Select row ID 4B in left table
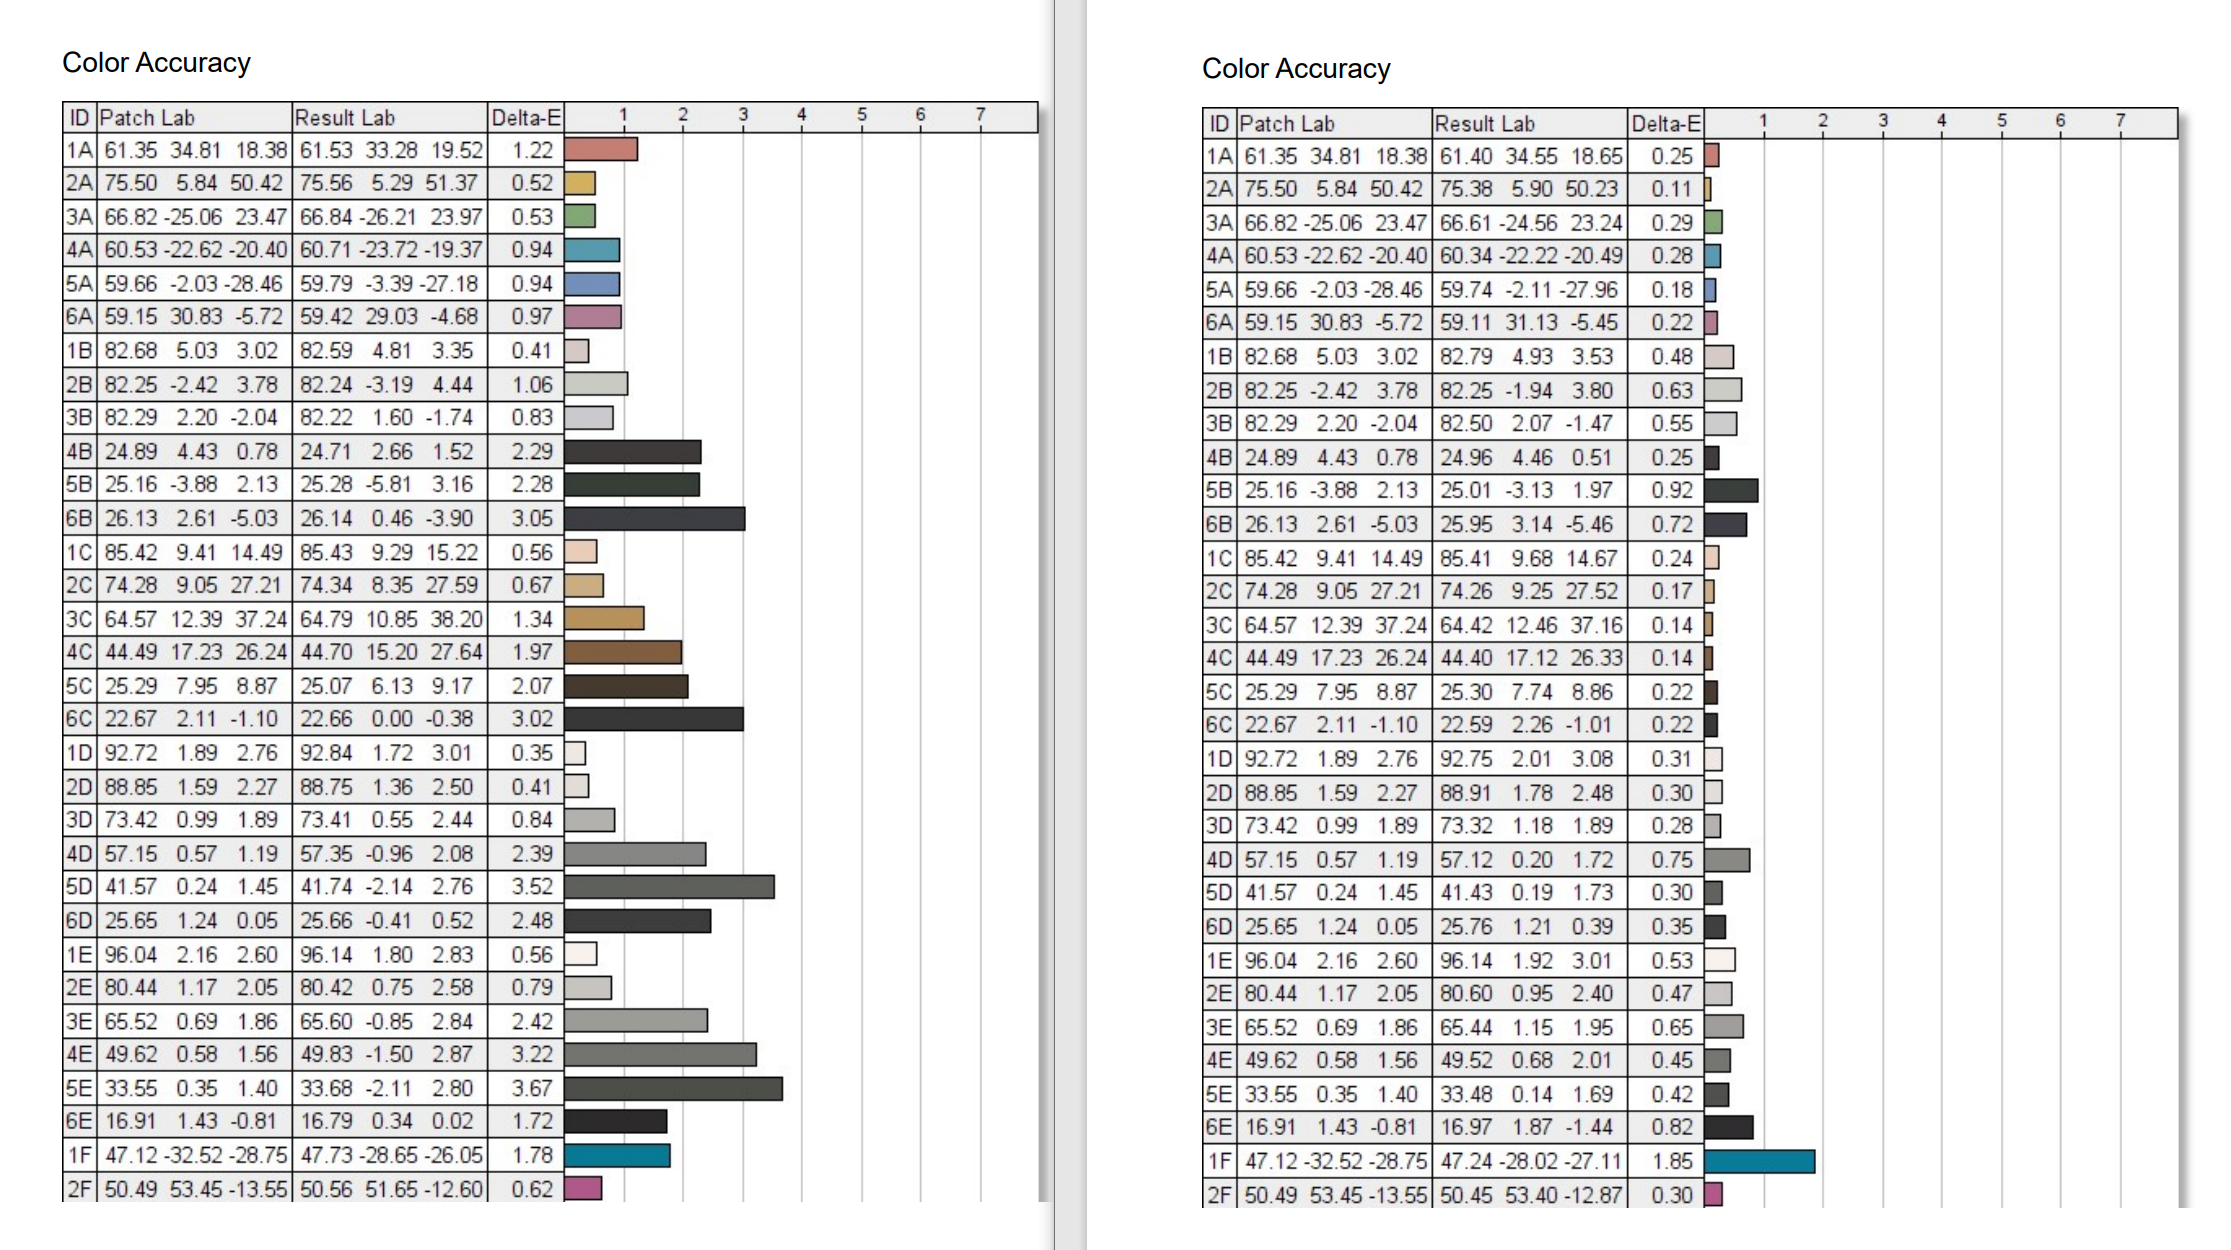Viewport: 2231px width, 1250px height. click(79, 452)
